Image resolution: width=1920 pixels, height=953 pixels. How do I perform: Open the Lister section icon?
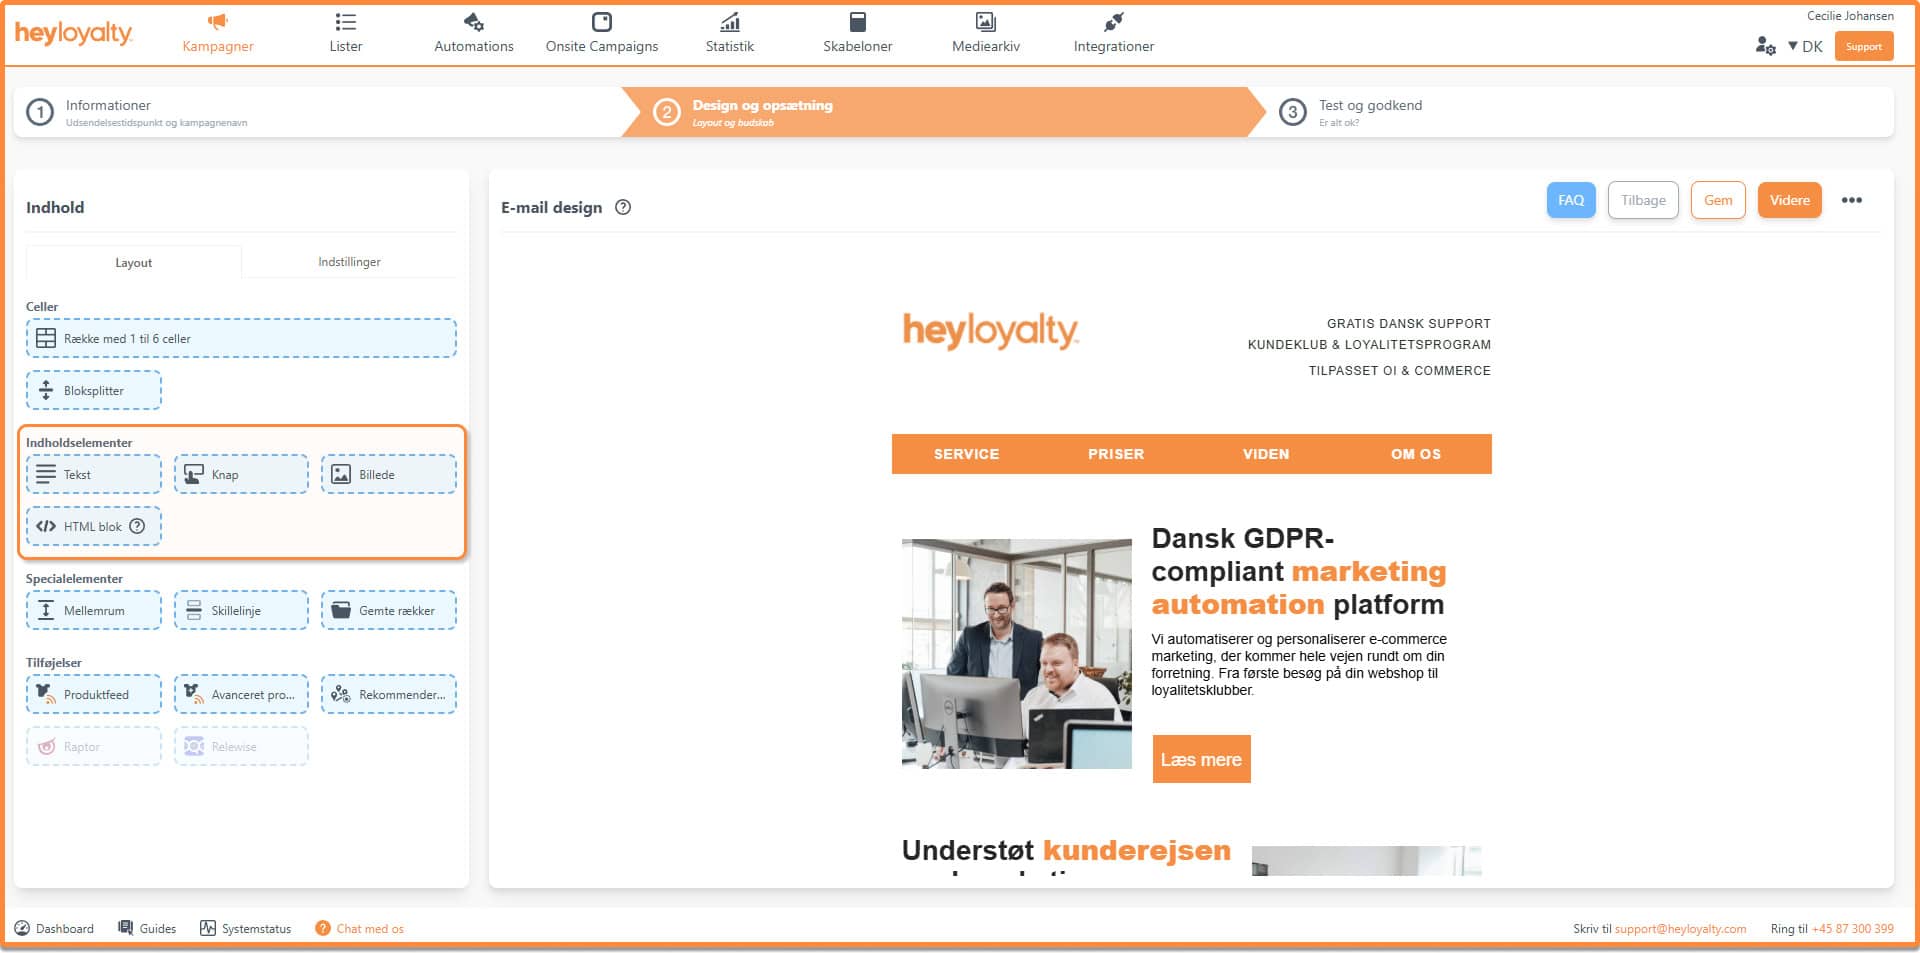coord(345,22)
